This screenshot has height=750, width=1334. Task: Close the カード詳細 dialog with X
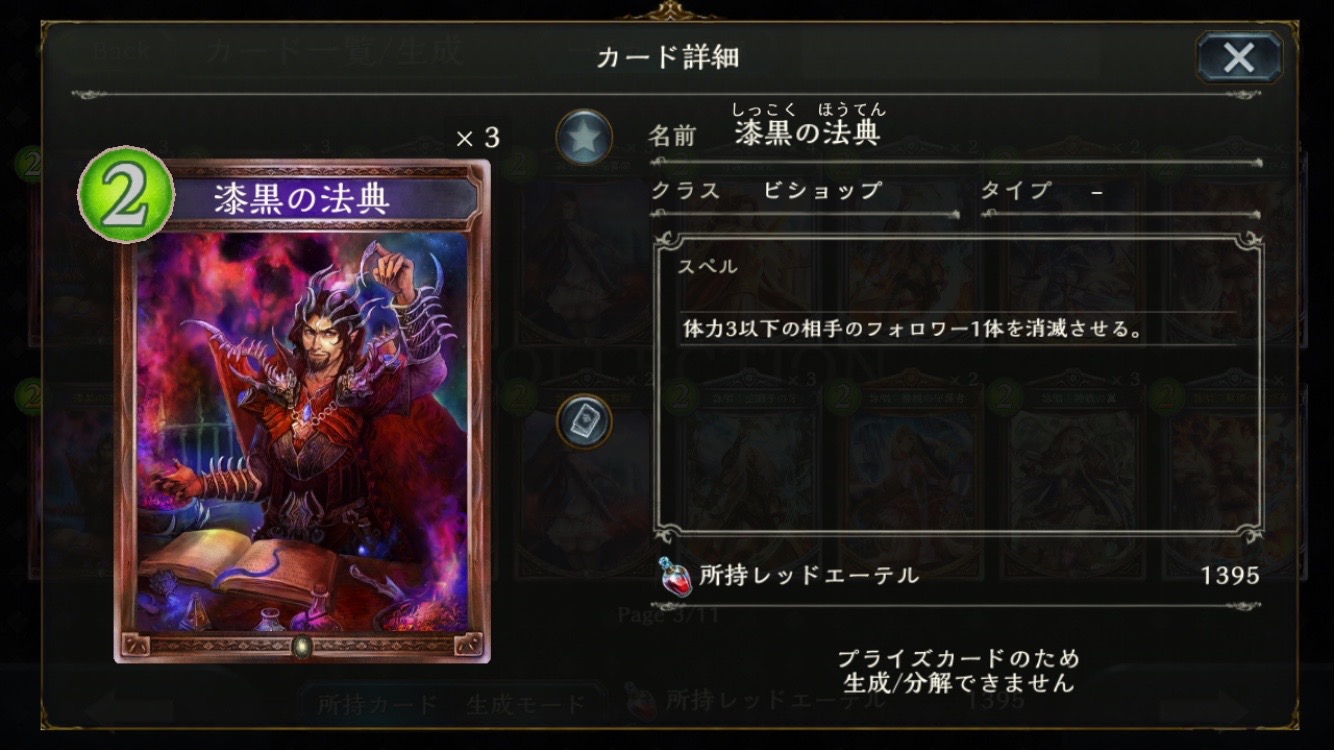click(x=1238, y=57)
